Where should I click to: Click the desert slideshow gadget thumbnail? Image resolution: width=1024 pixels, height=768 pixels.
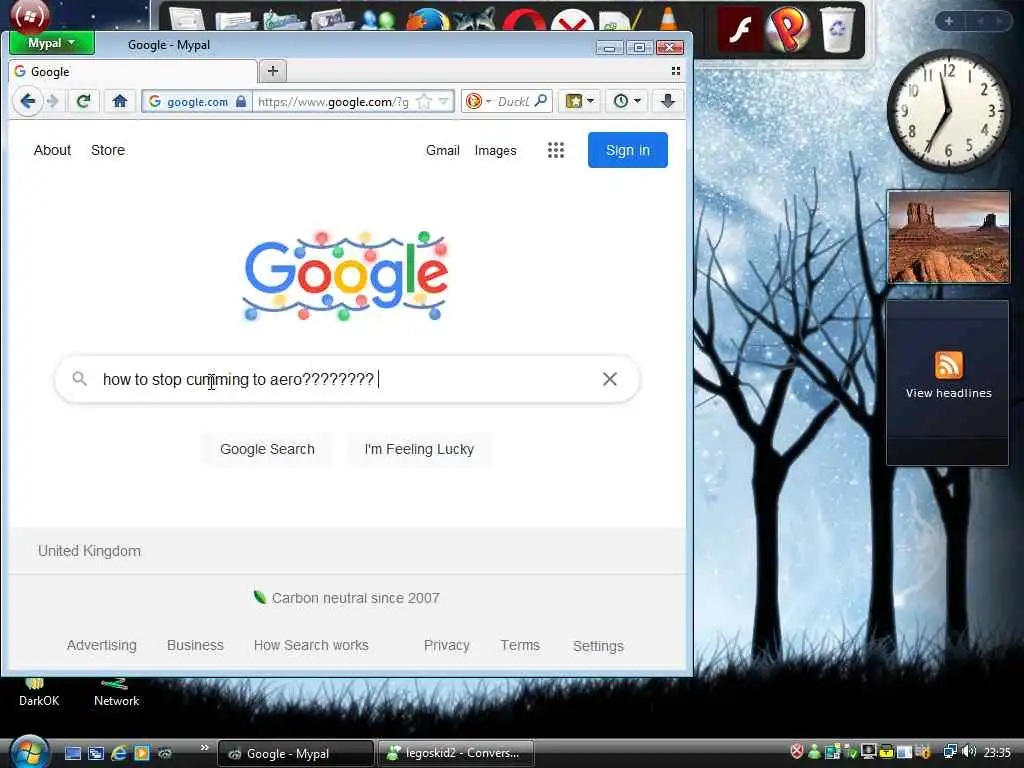click(x=948, y=237)
